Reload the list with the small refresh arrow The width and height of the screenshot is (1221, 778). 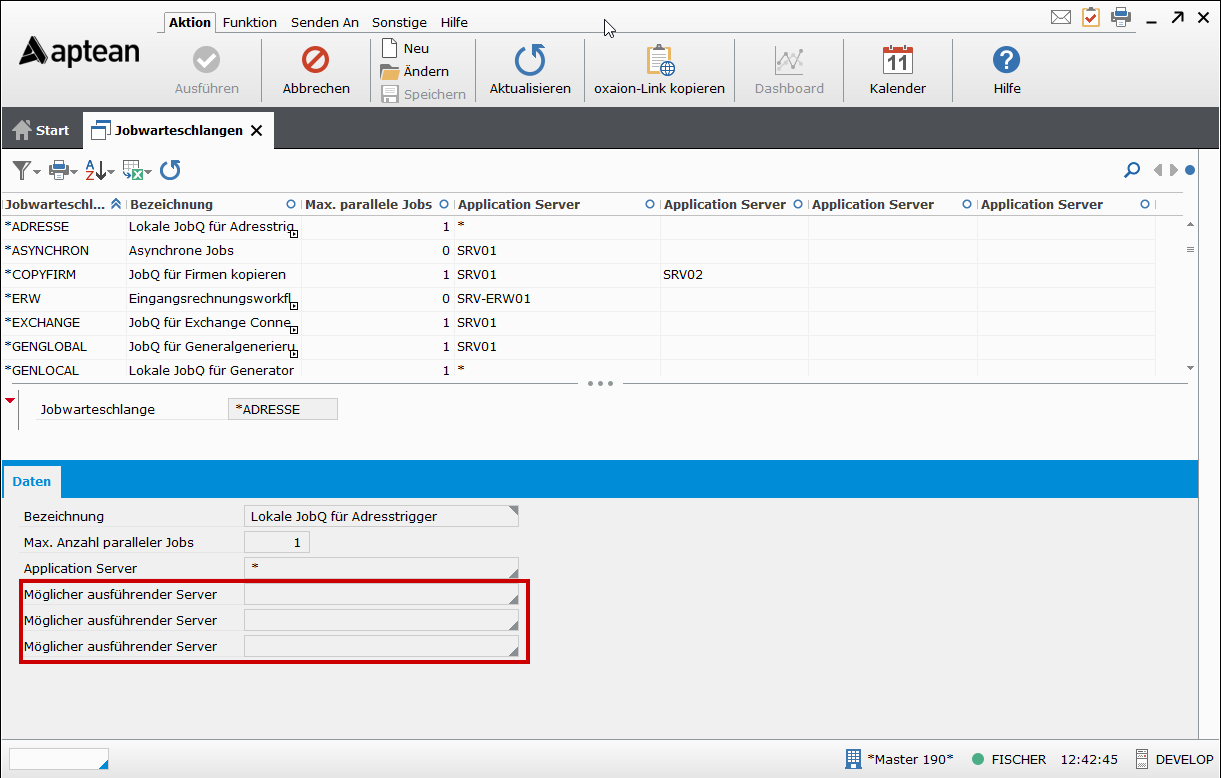coord(170,170)
